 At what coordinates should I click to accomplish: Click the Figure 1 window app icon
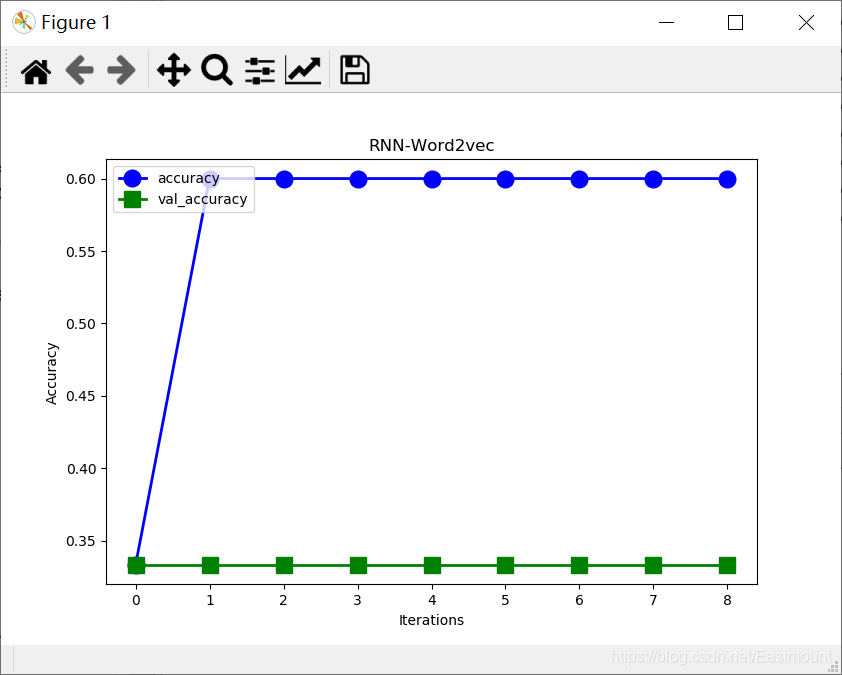point(24,23)
